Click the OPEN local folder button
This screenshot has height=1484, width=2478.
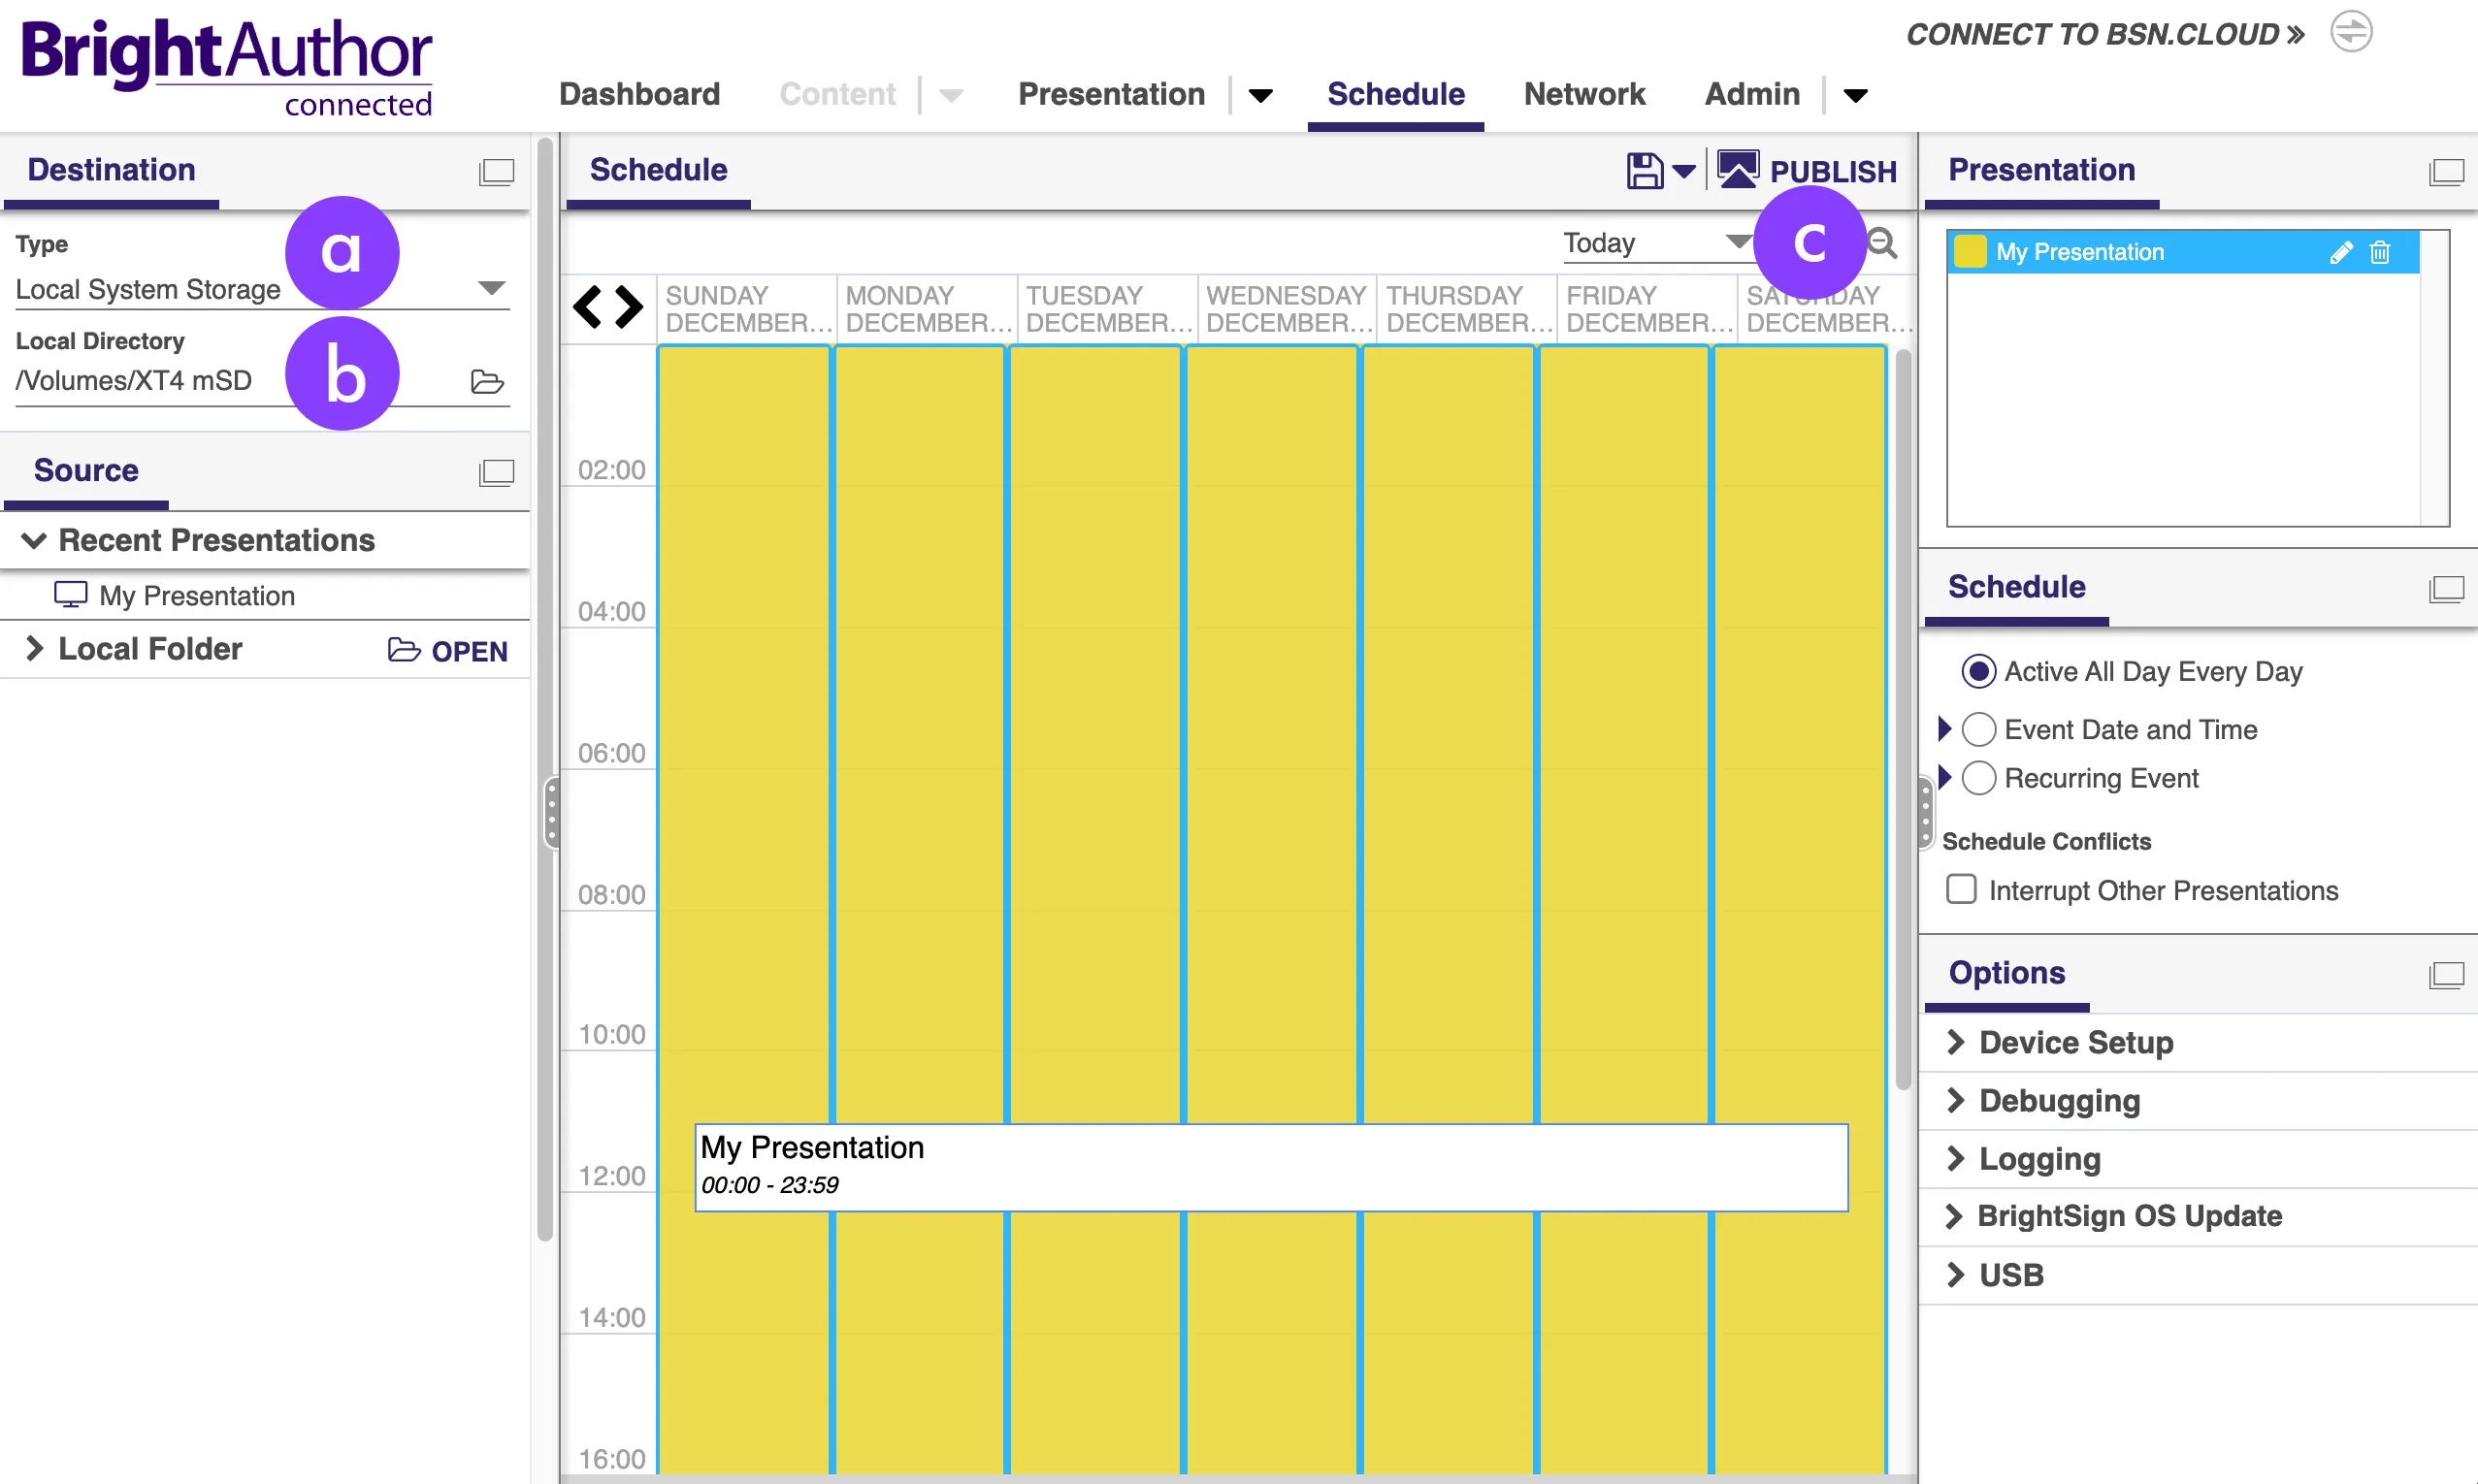point(447,651)
